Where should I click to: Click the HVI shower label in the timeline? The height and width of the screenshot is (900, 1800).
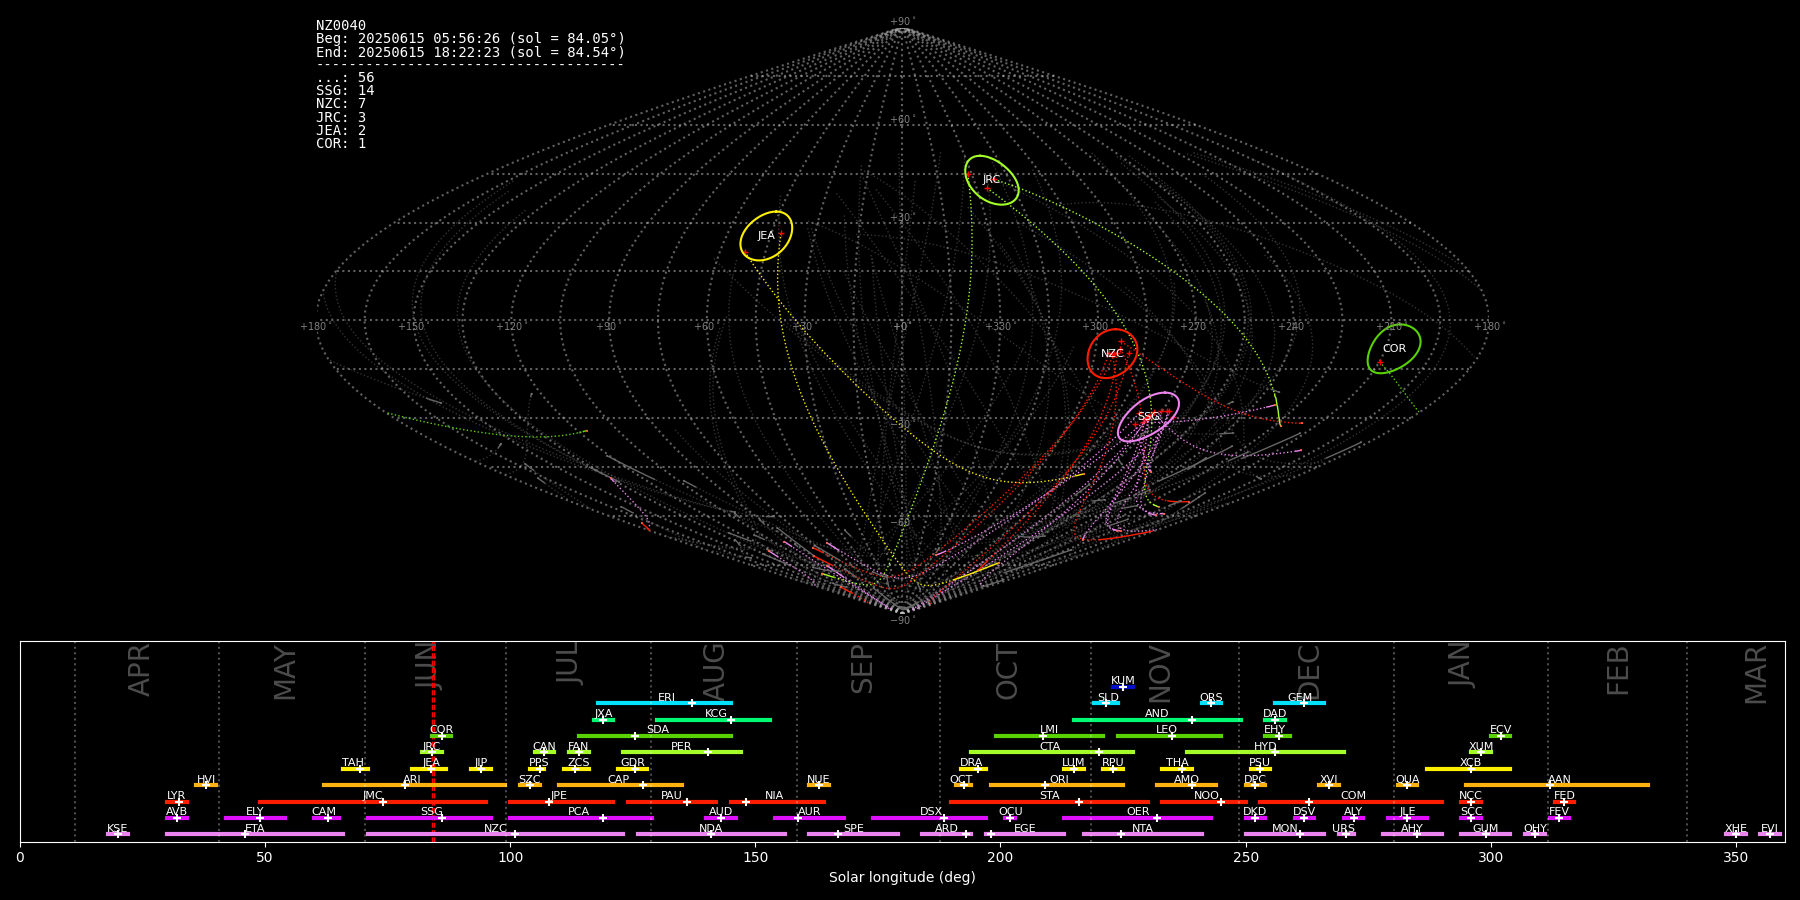coord(206,780)
